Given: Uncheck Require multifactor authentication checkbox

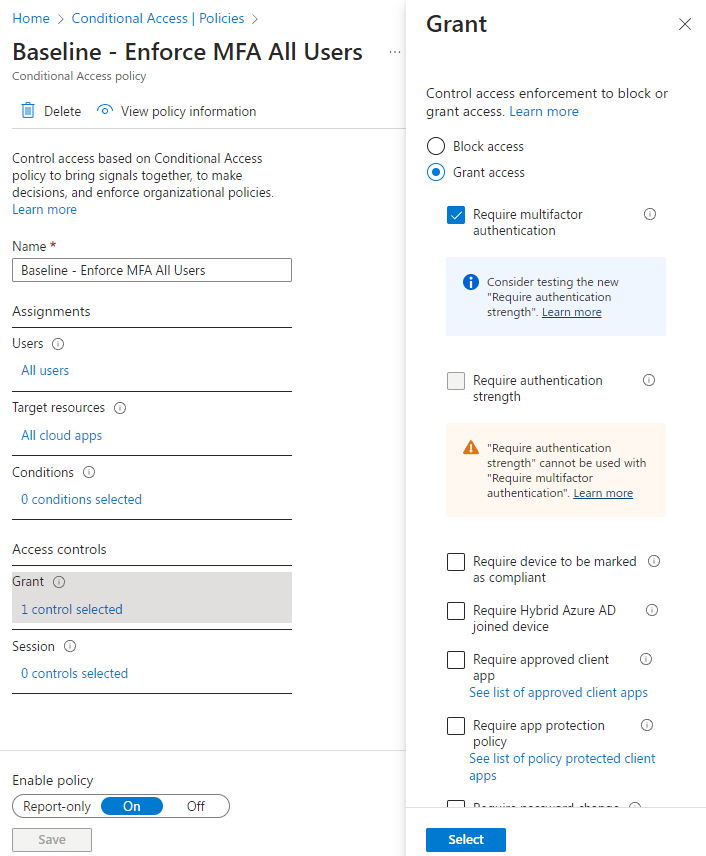Looking at the screenshot, I should (456, 215).
